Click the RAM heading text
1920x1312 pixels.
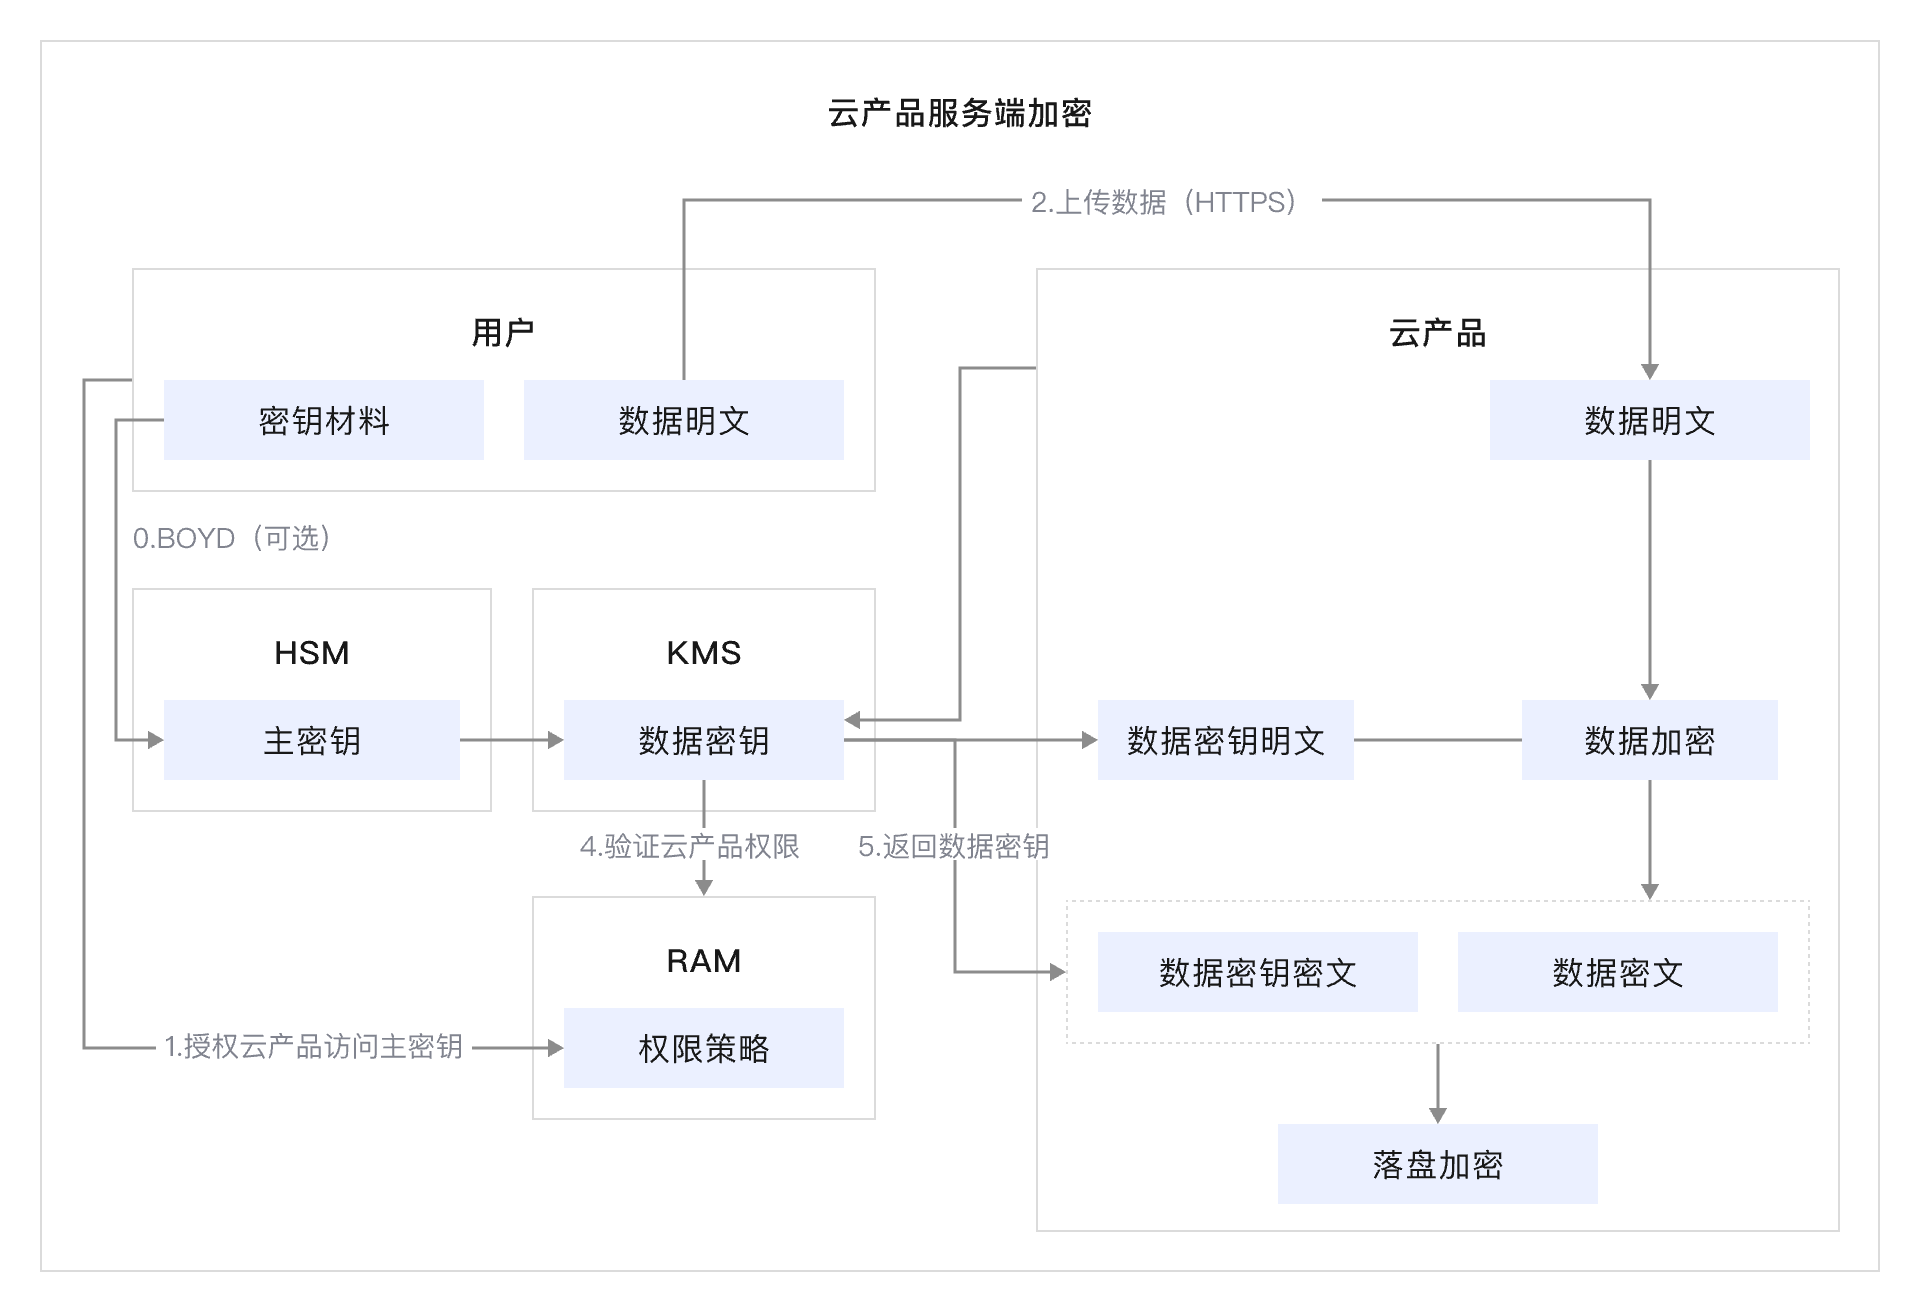tap(703, 961)
